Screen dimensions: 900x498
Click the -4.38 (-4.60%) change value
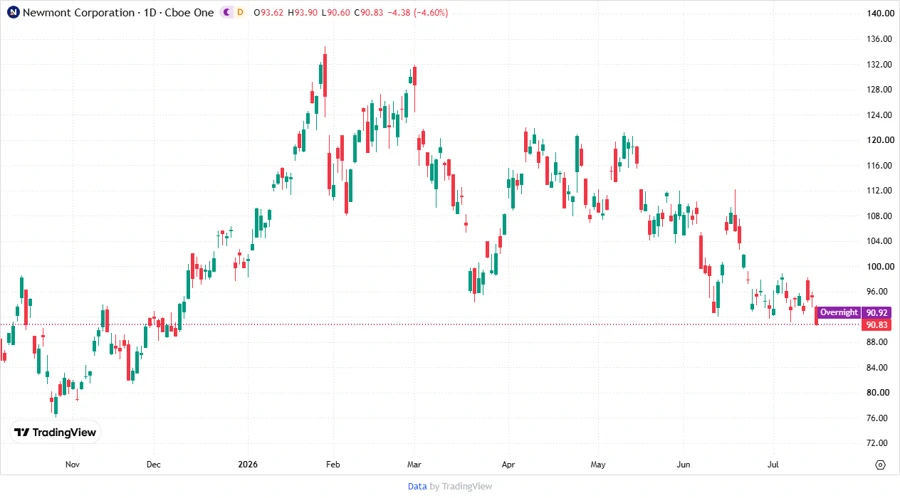click(x=417, y=12)
